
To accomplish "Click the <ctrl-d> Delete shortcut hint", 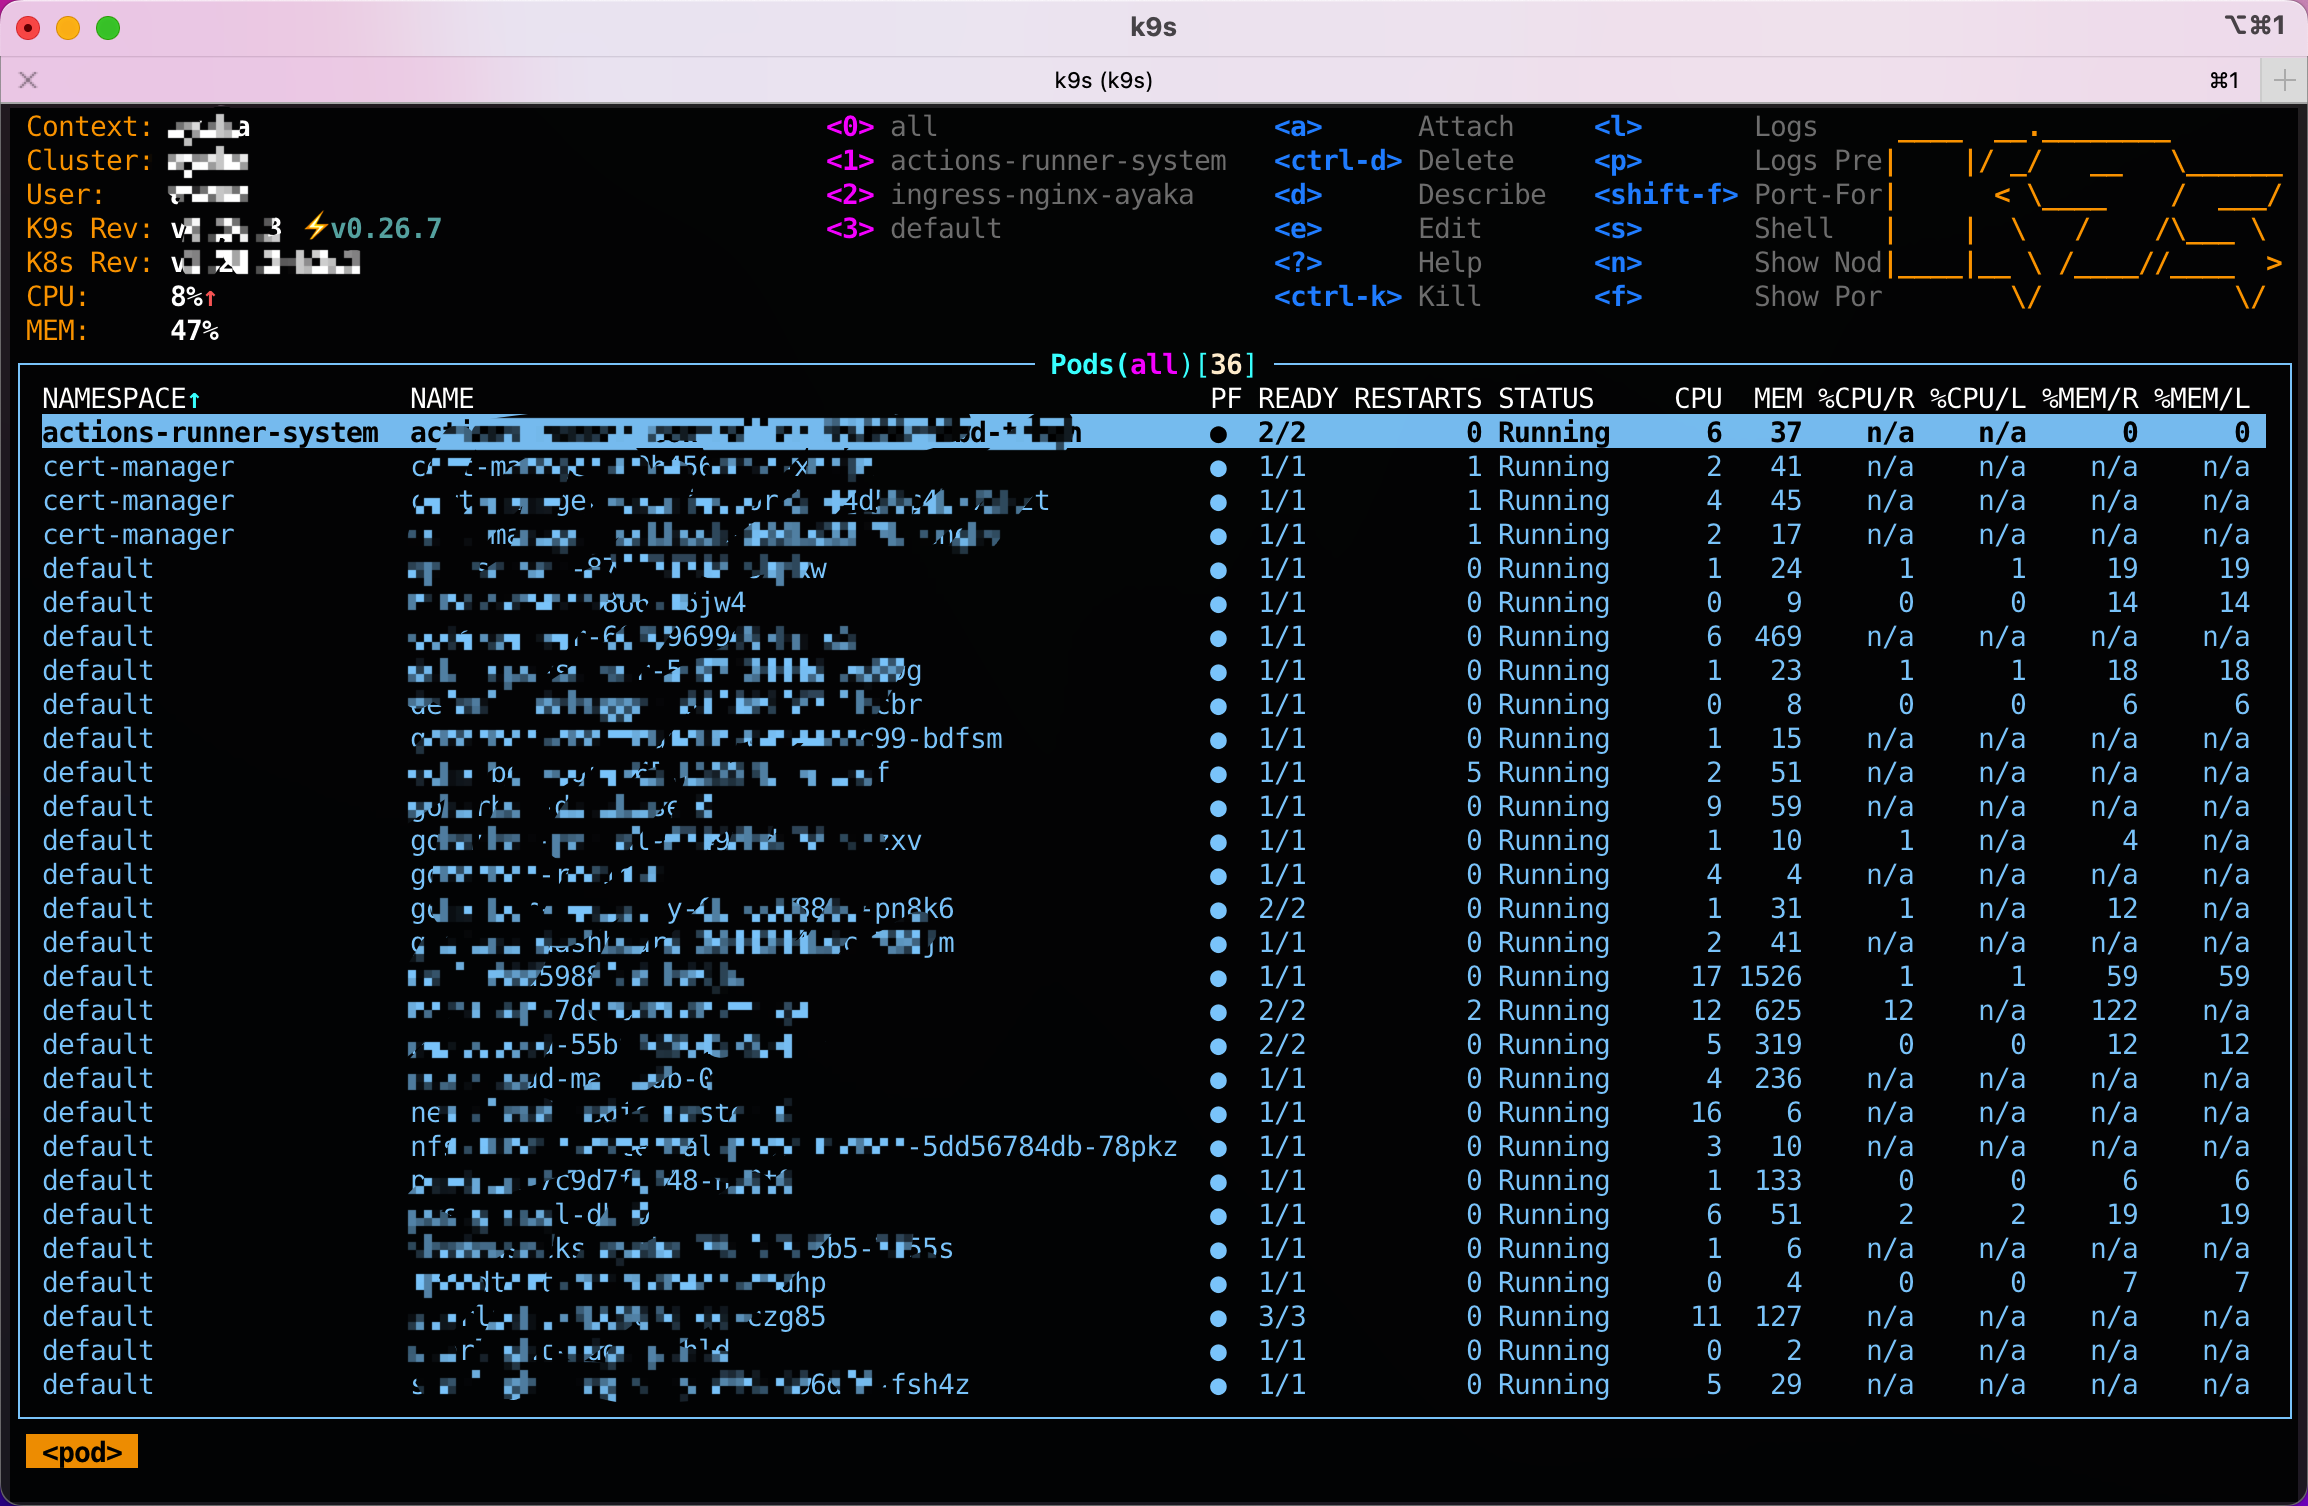I will tap(1393, 161).
